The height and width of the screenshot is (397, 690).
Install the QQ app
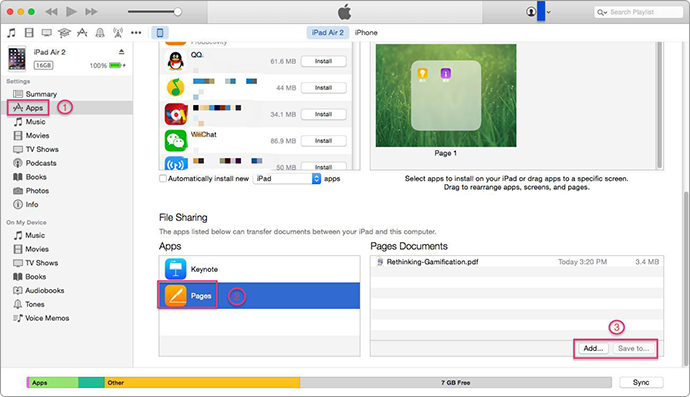[323, 61]
